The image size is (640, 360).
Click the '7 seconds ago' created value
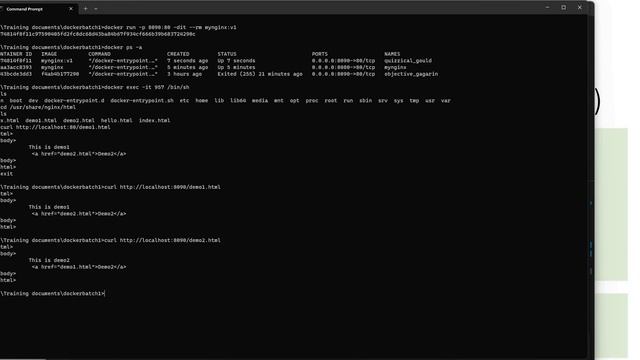(187, 61)
